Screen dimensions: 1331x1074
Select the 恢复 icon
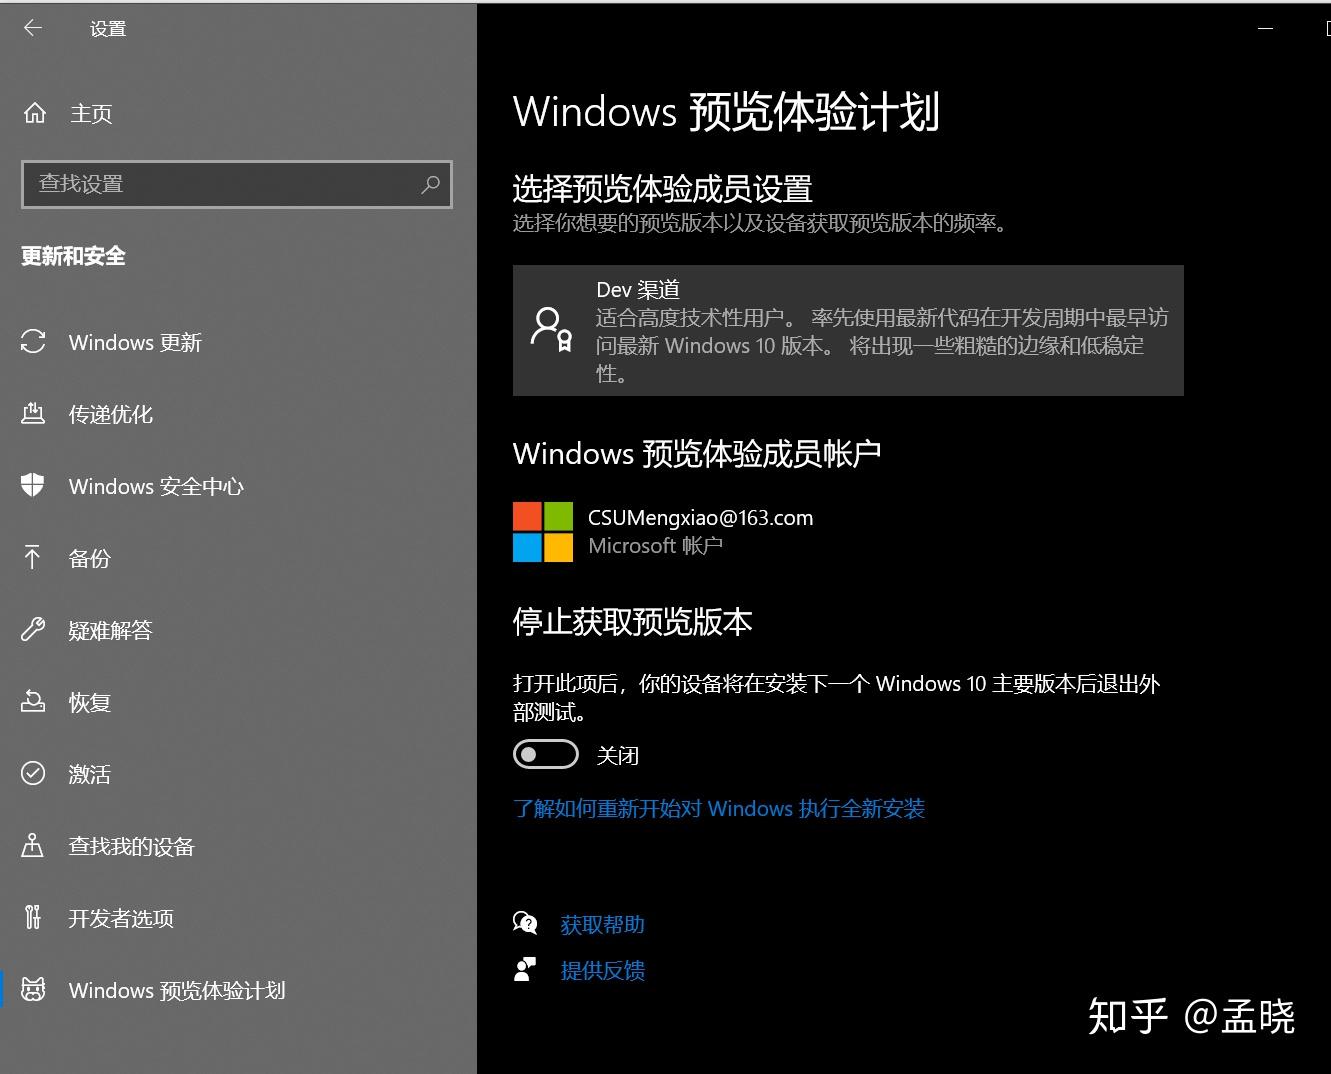(x=33, y=702)
